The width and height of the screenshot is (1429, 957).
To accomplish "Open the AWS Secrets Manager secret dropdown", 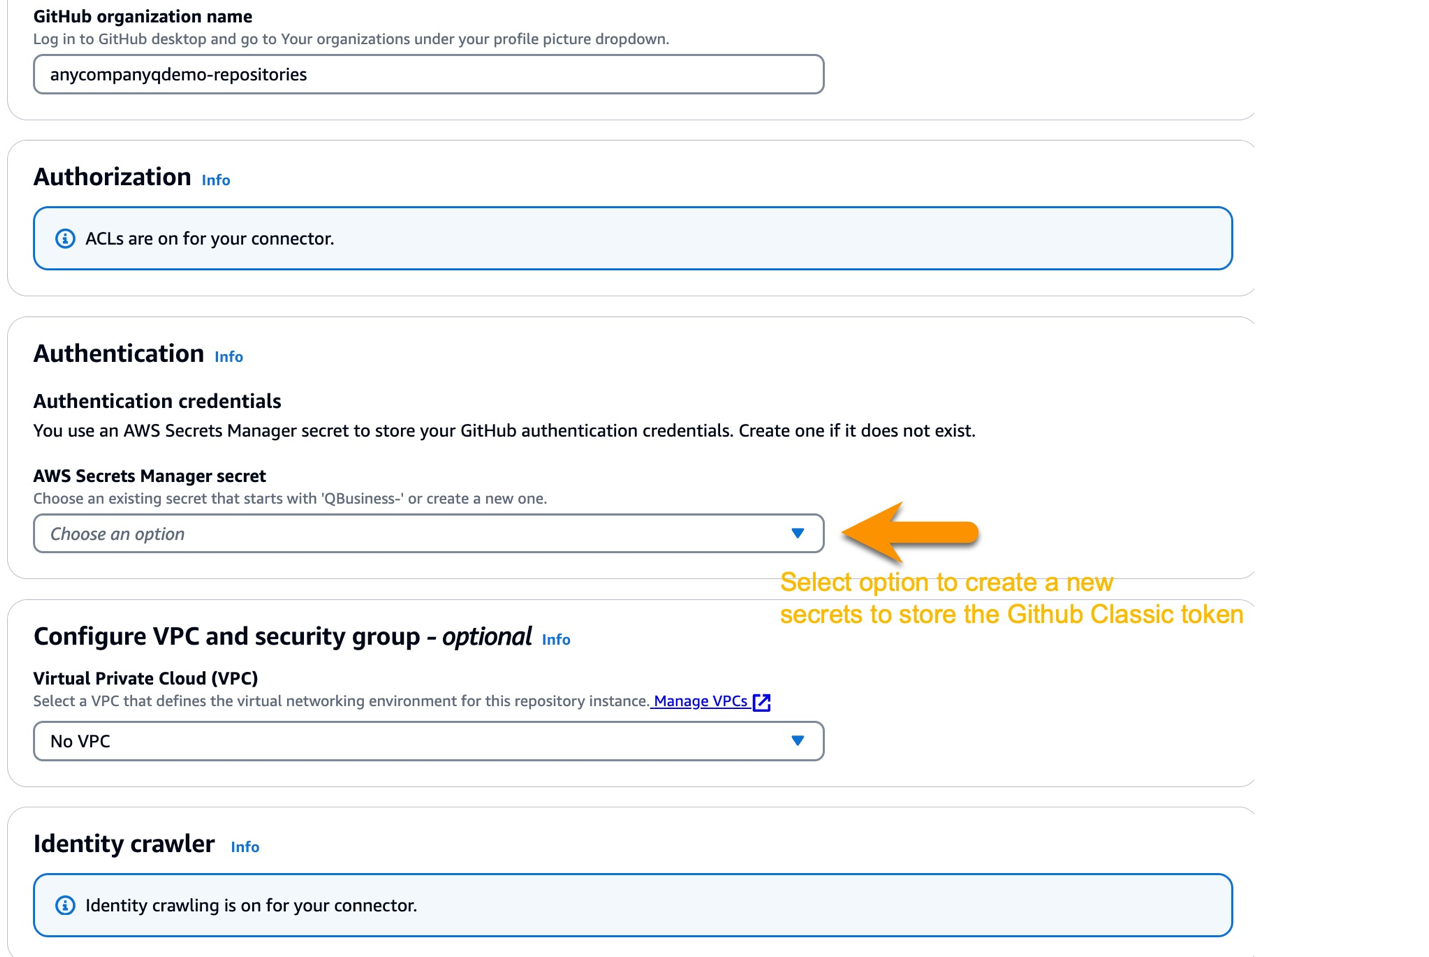I will click(428, 533).
